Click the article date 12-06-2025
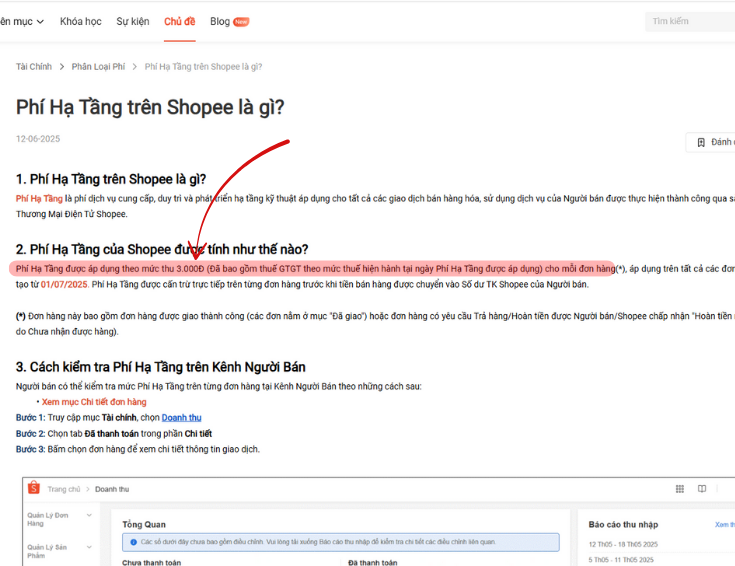 click(38, 139)
